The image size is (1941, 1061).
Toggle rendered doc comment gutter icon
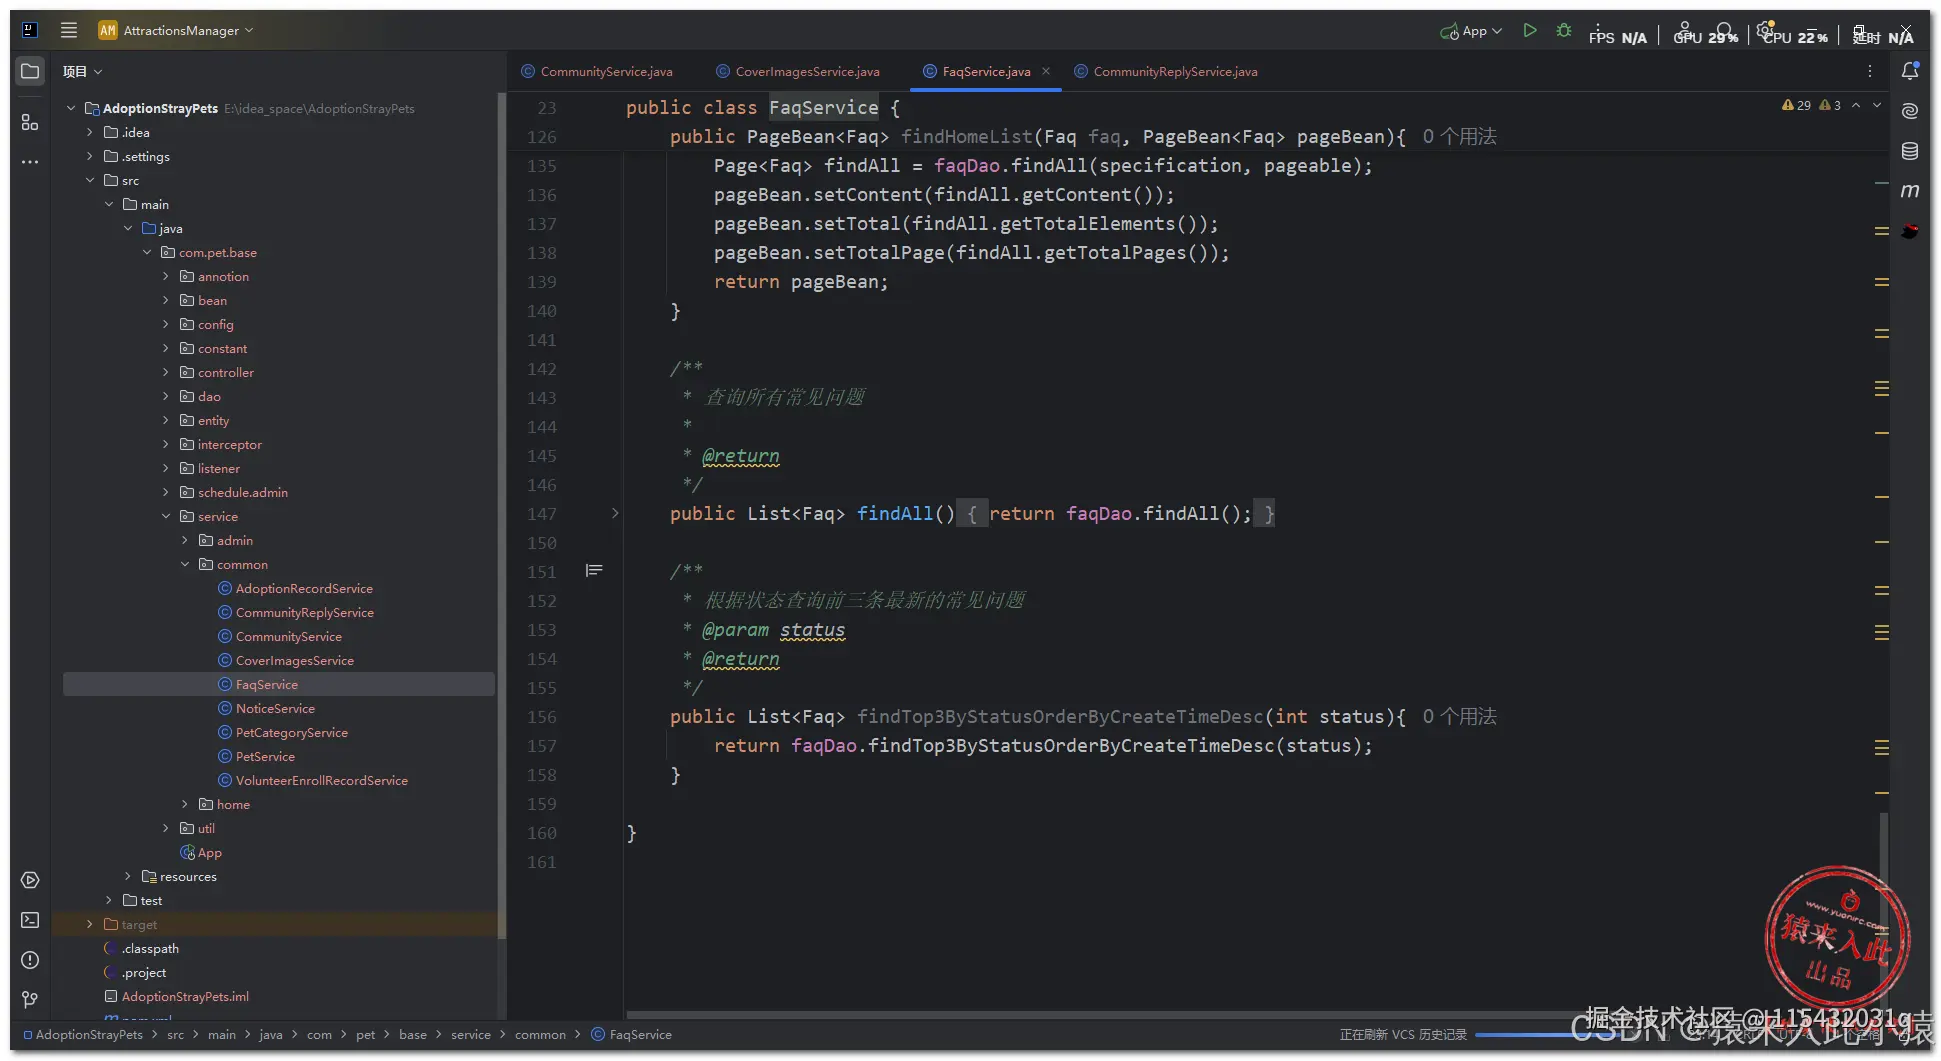tap(594, 570)
